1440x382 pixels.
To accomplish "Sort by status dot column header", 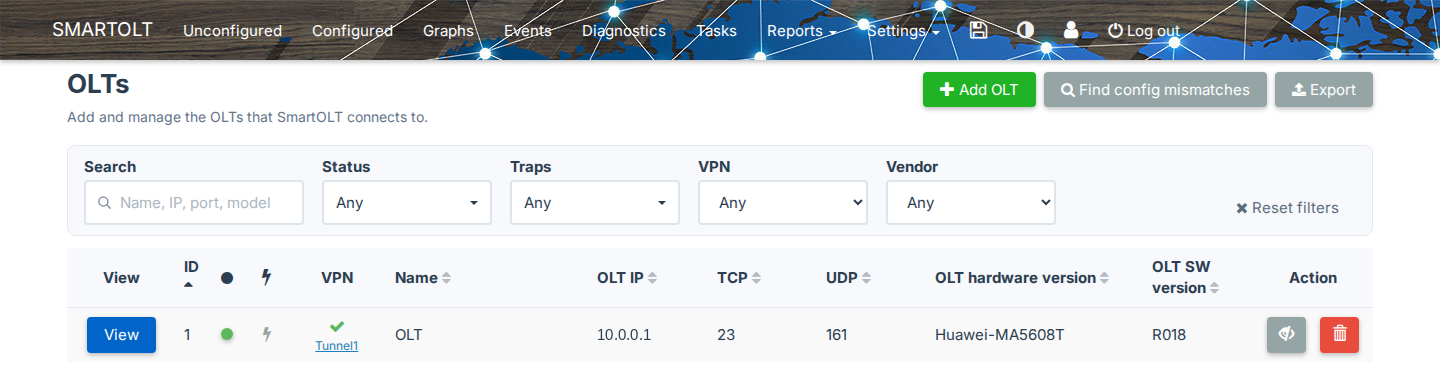I will click(227, 278).
